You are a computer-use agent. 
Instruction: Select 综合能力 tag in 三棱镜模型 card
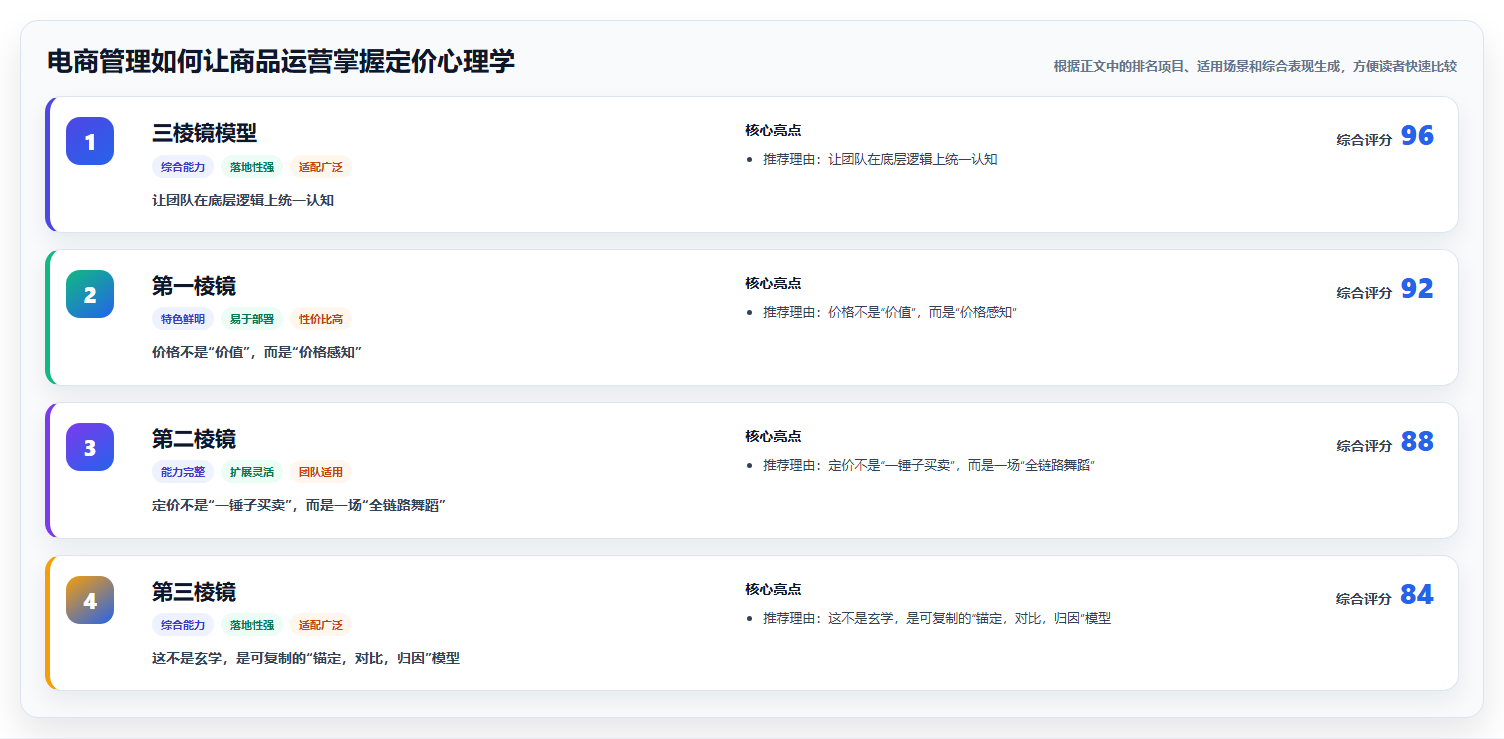pos(183,167)
